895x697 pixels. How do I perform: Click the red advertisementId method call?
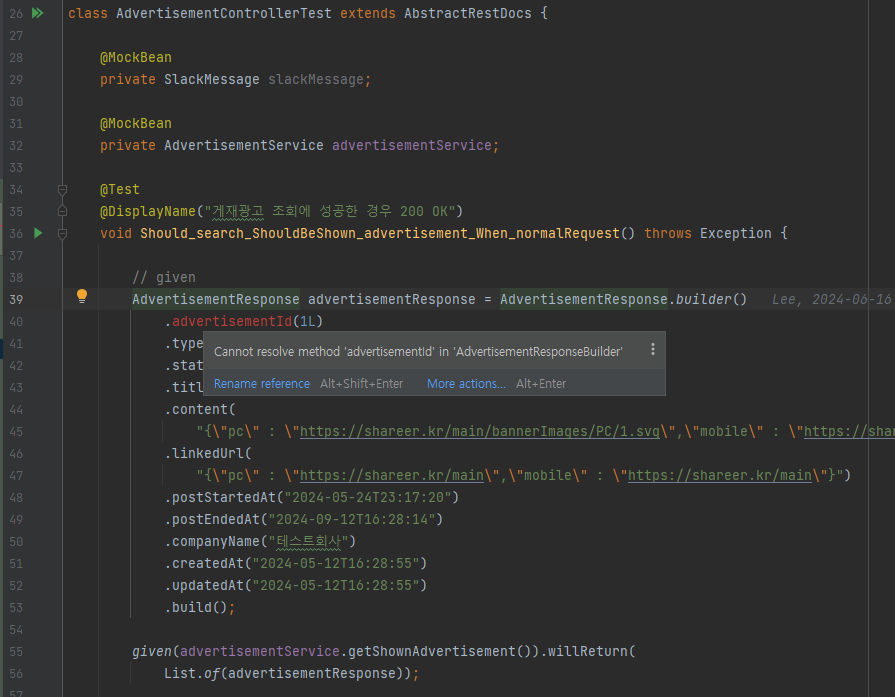(232, 321)
